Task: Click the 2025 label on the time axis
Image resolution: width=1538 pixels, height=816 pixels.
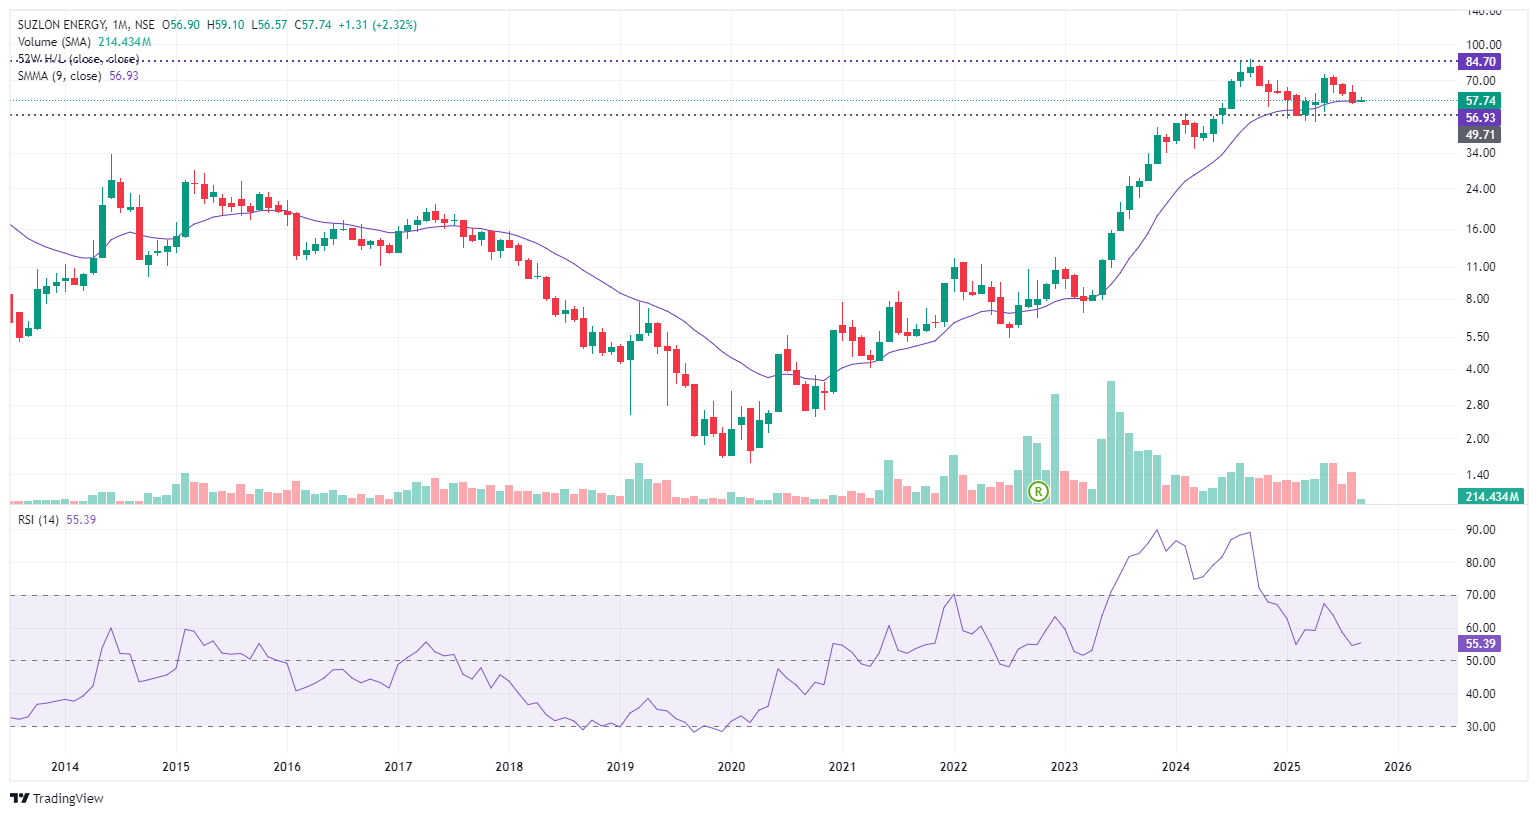Action: click(1287, 767)
